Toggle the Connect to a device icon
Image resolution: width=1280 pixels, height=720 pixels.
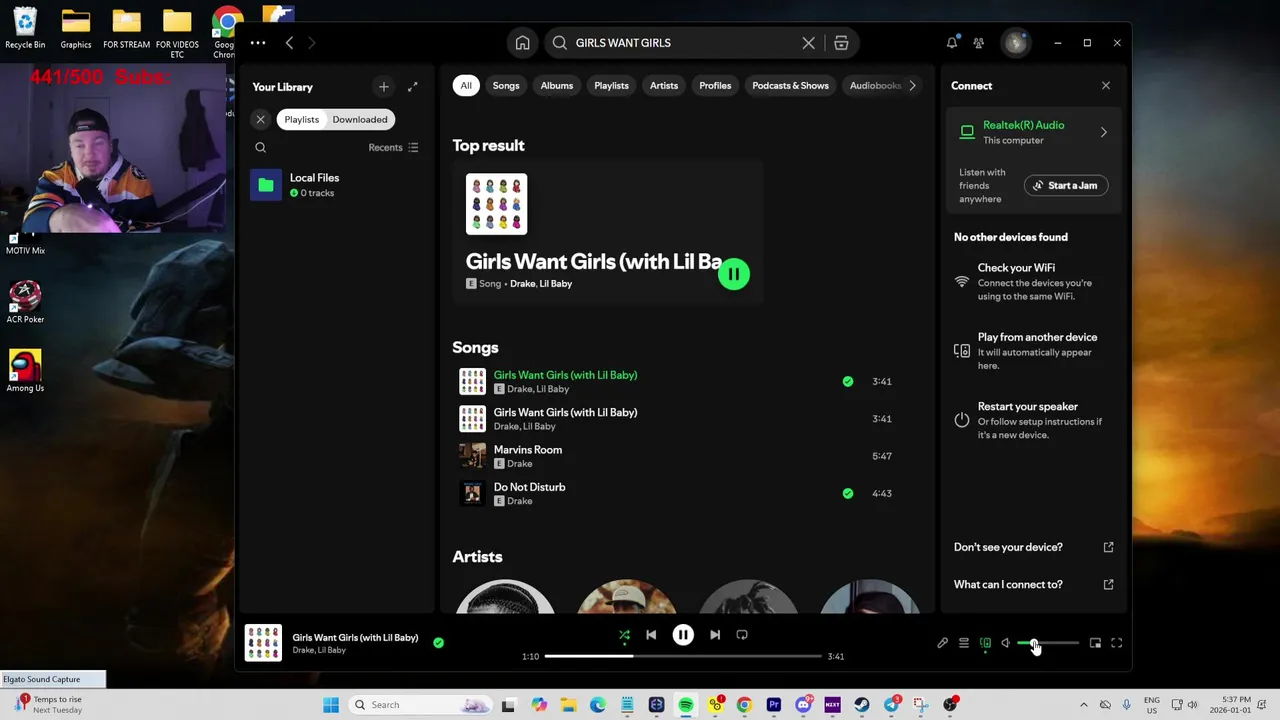click(985, 643)
